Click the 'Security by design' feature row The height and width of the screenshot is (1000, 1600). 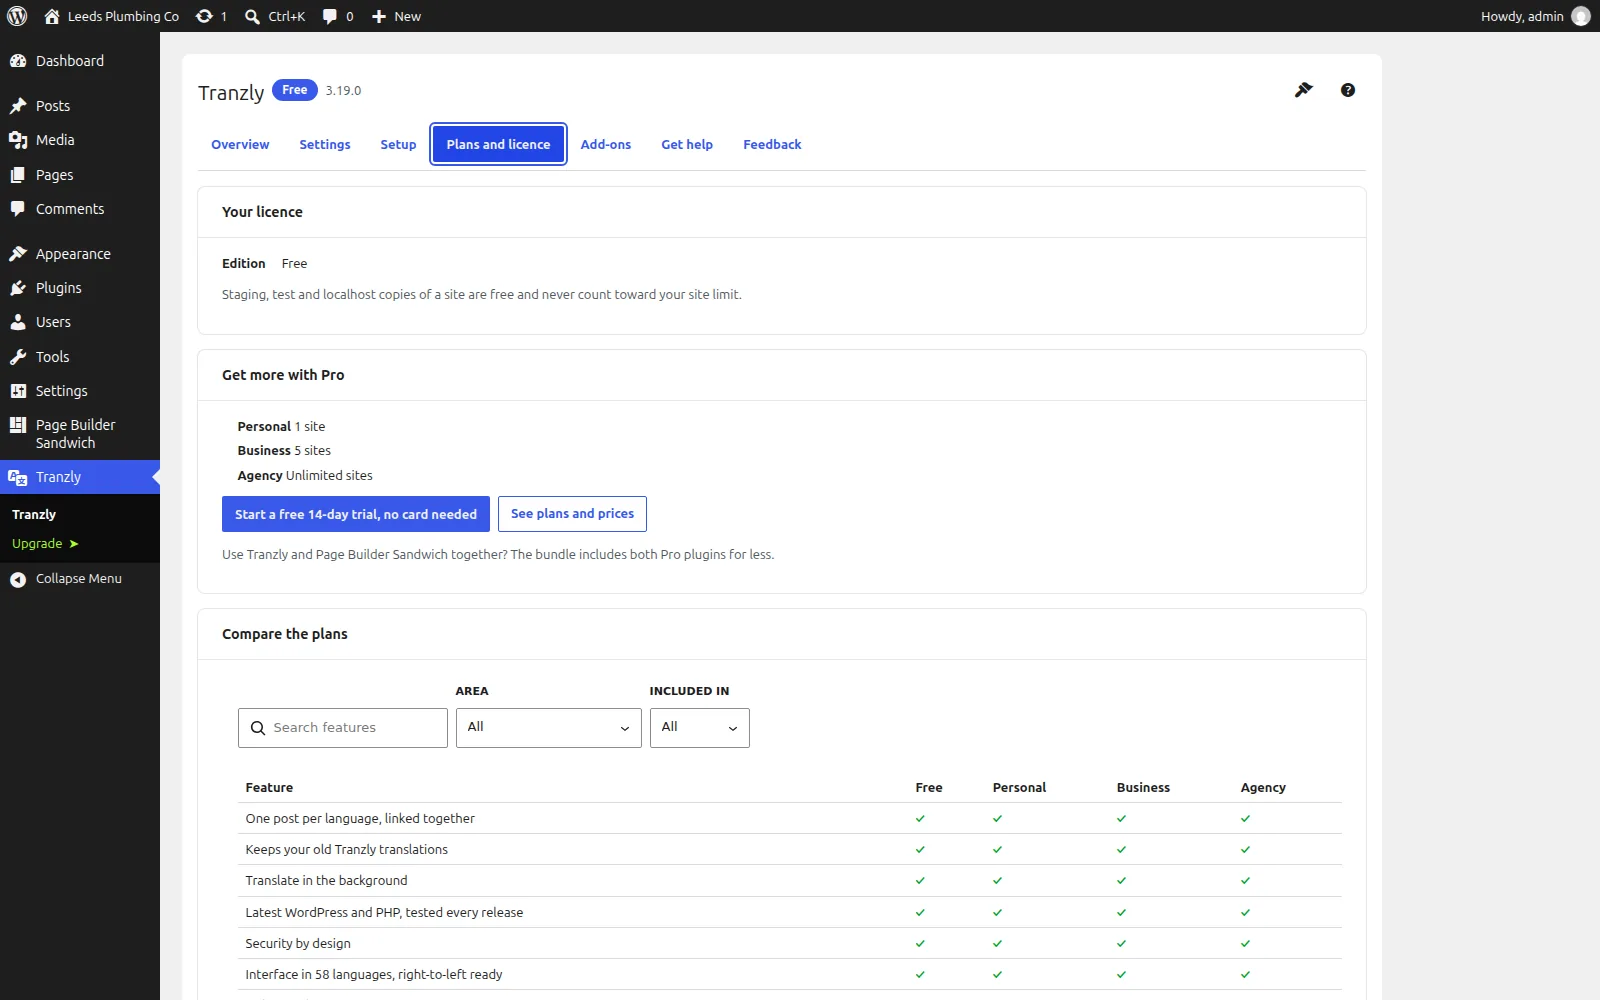coord(790,943)
